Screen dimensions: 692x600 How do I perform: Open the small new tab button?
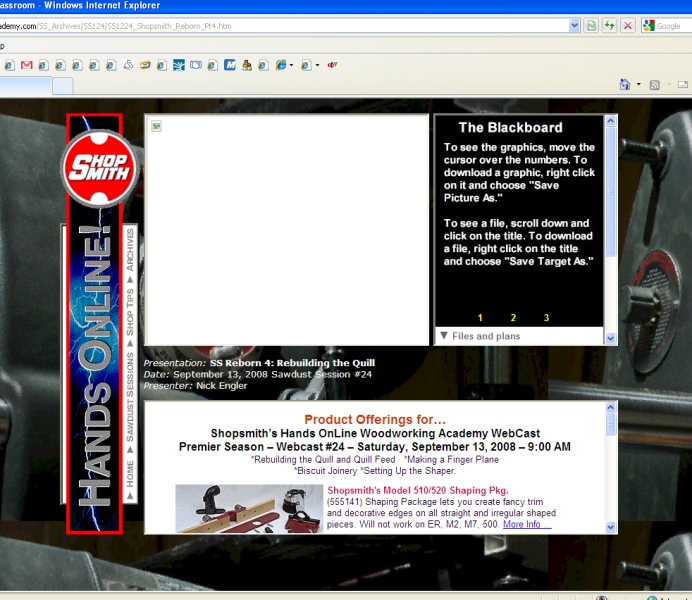point(63,86)
